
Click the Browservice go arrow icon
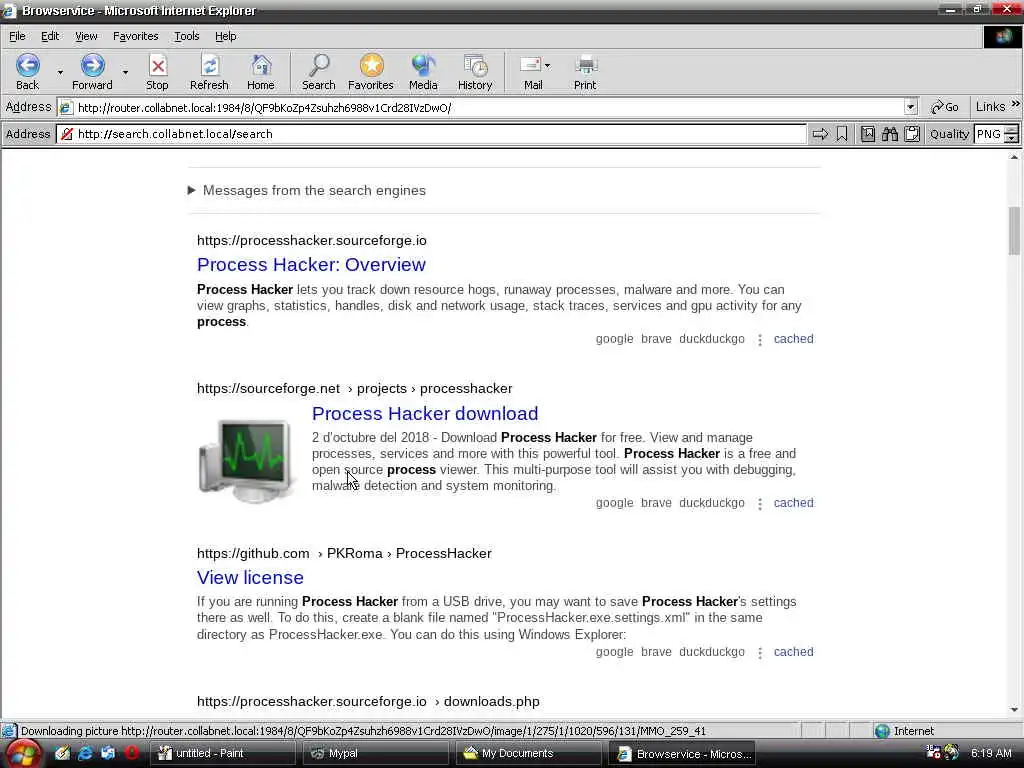click(x=820, y=134)
